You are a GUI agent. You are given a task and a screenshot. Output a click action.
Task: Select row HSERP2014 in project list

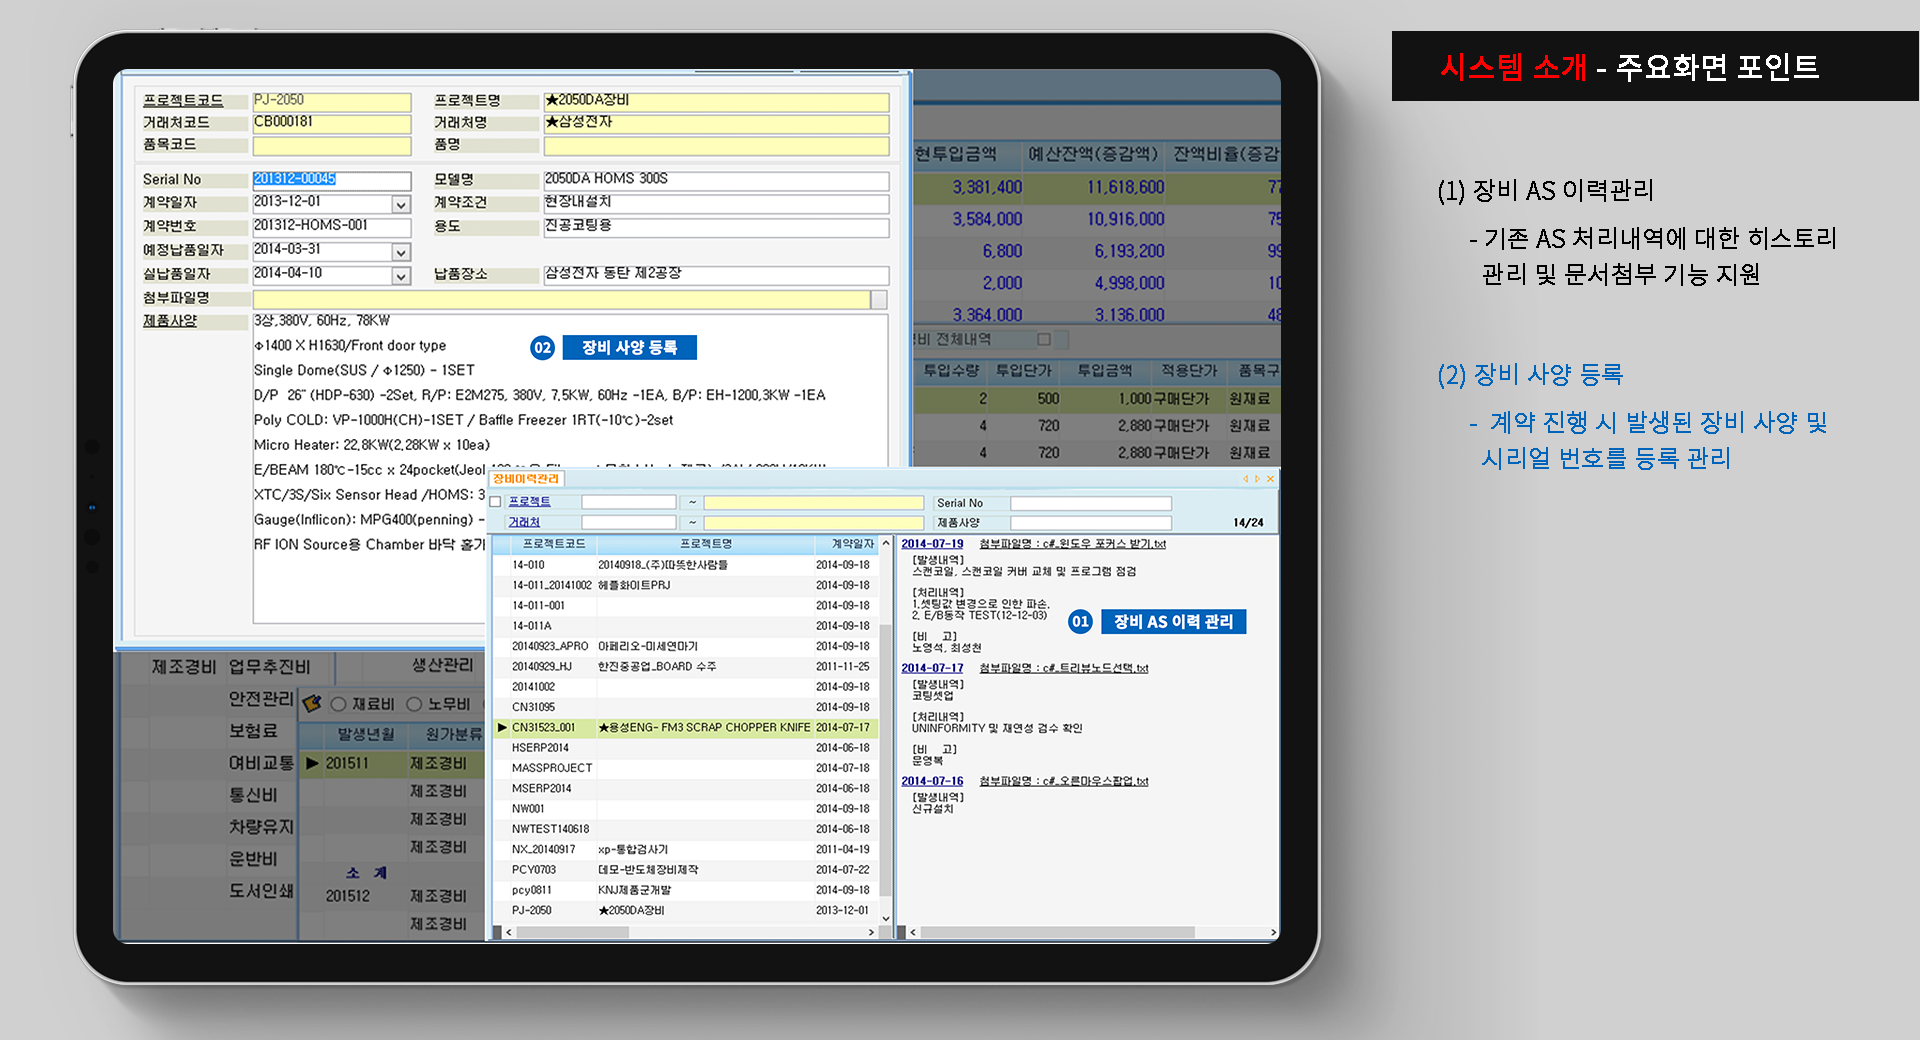[x=686, y=748]
